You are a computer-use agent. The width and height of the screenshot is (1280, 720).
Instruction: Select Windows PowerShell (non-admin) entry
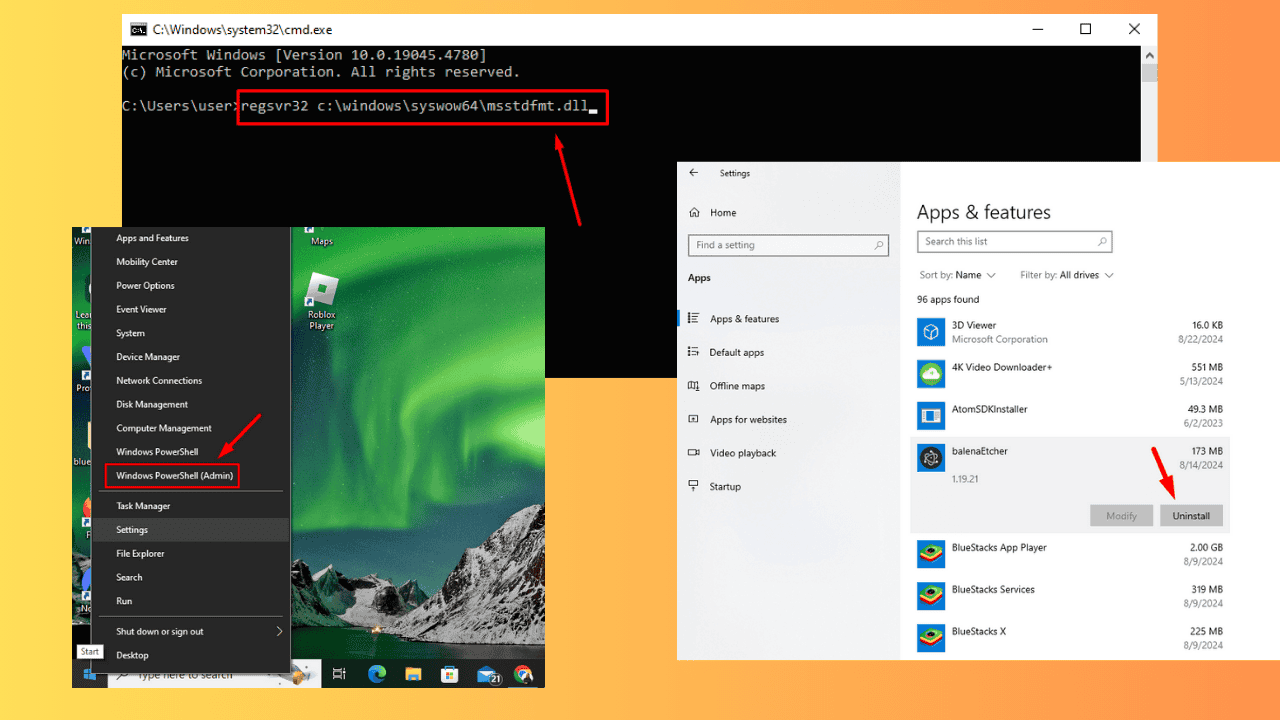[x=157, y=452]
